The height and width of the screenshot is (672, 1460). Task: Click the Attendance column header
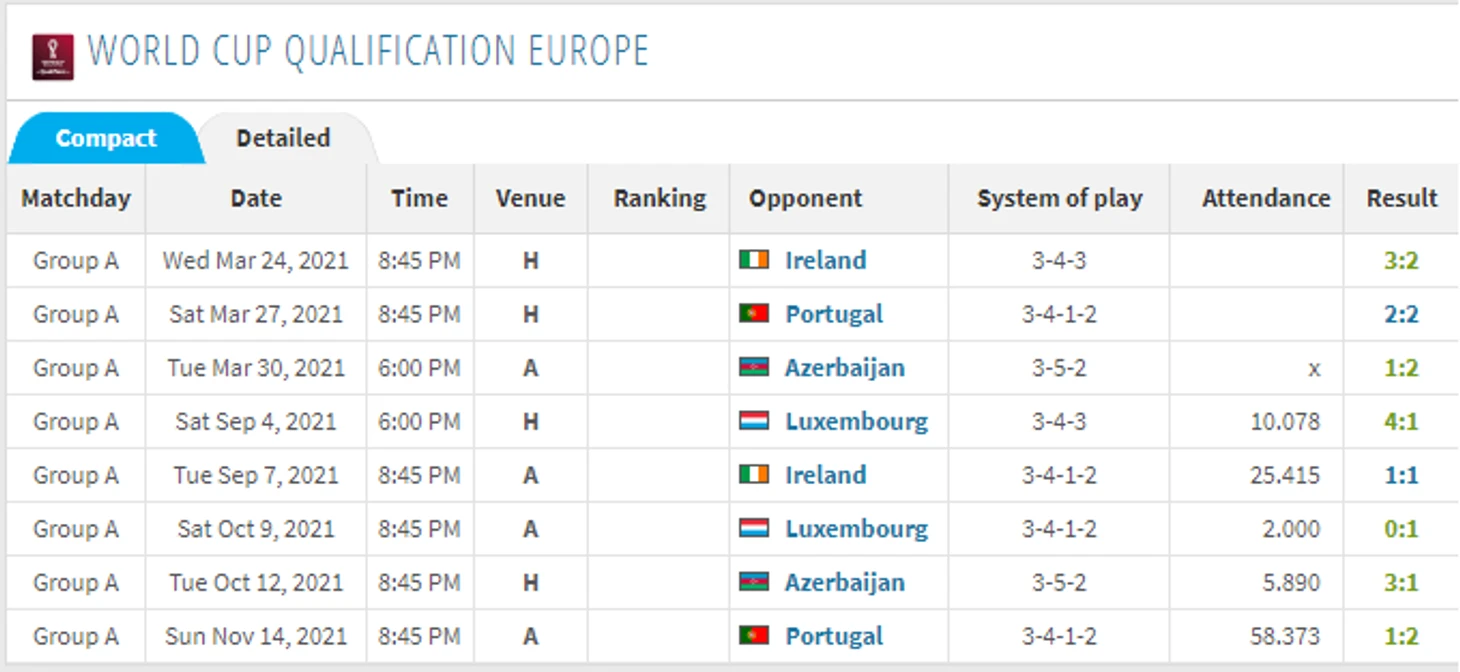click(x=1265, y=198)
